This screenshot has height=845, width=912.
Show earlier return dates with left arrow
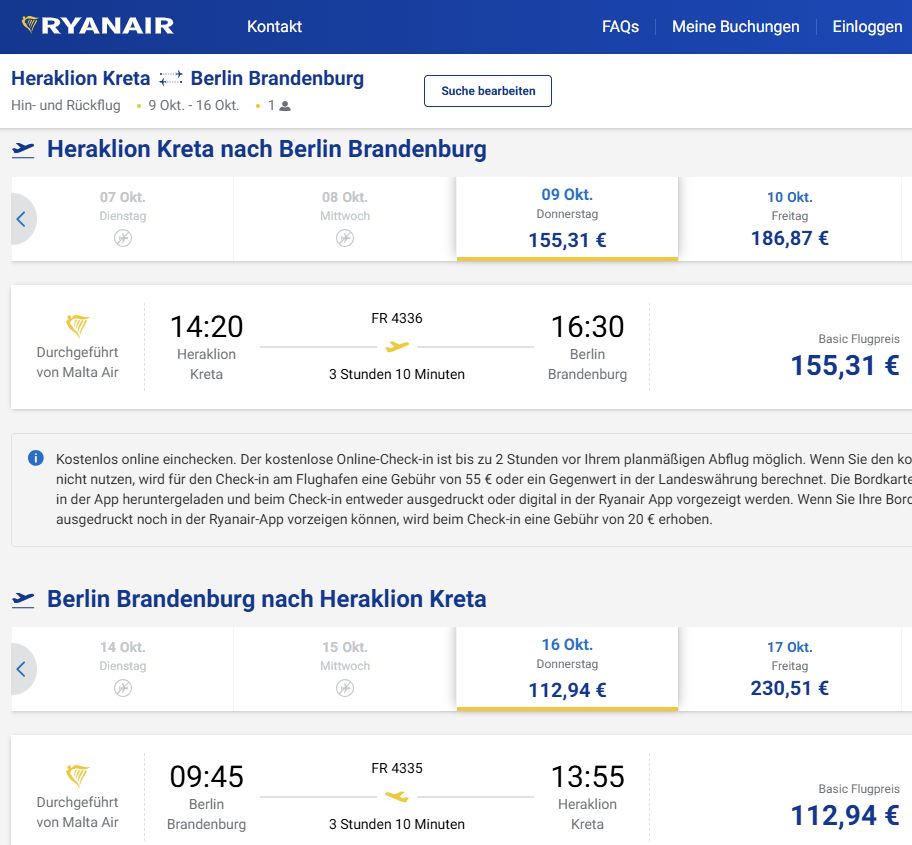(21, 669)
